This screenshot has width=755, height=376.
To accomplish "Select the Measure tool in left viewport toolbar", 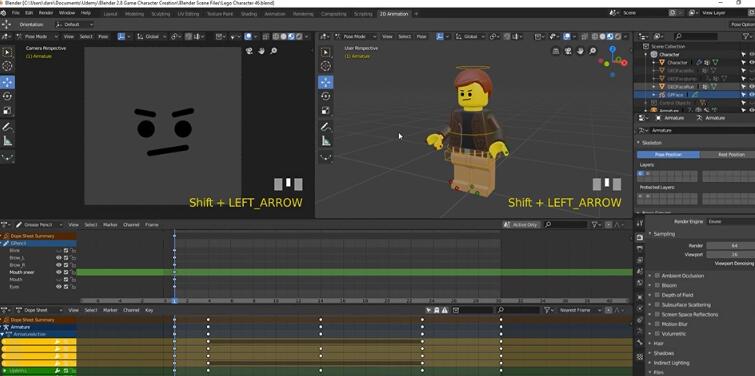I will point(7,142).
